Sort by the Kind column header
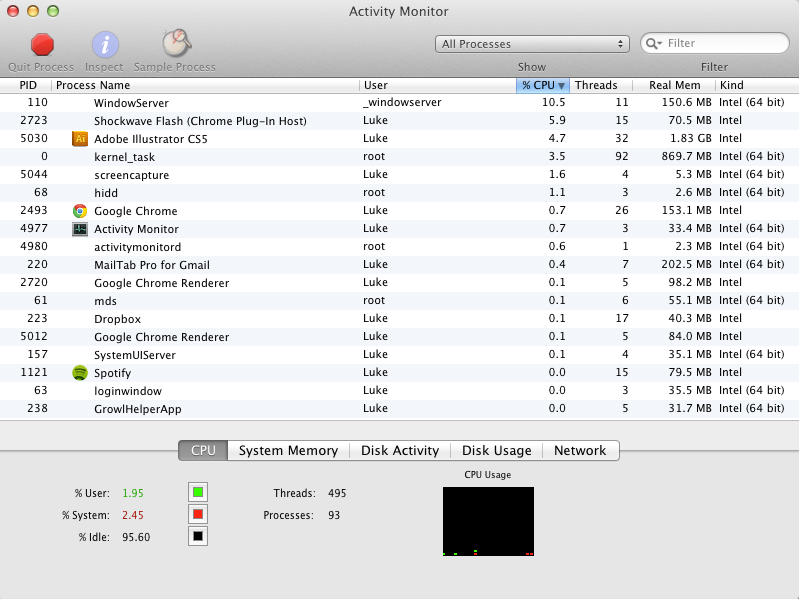 [757, 85]
